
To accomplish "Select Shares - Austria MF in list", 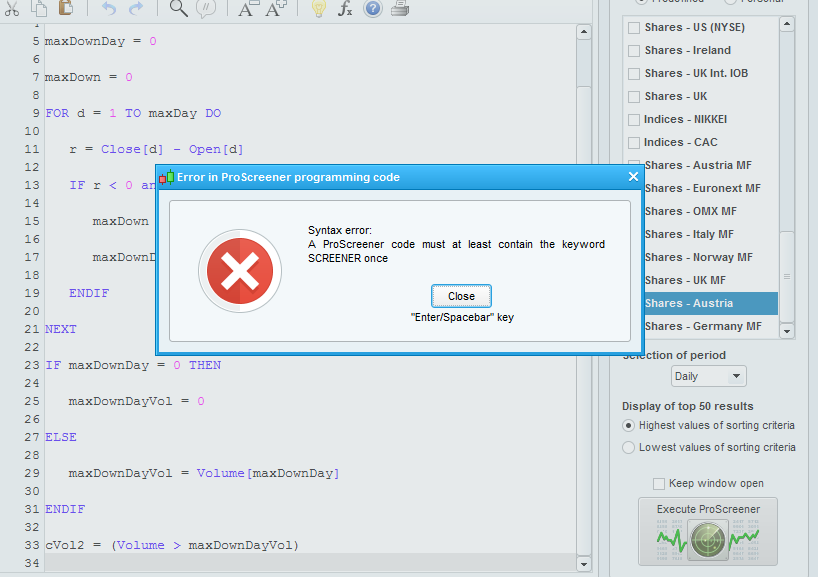I will [698, 165].
